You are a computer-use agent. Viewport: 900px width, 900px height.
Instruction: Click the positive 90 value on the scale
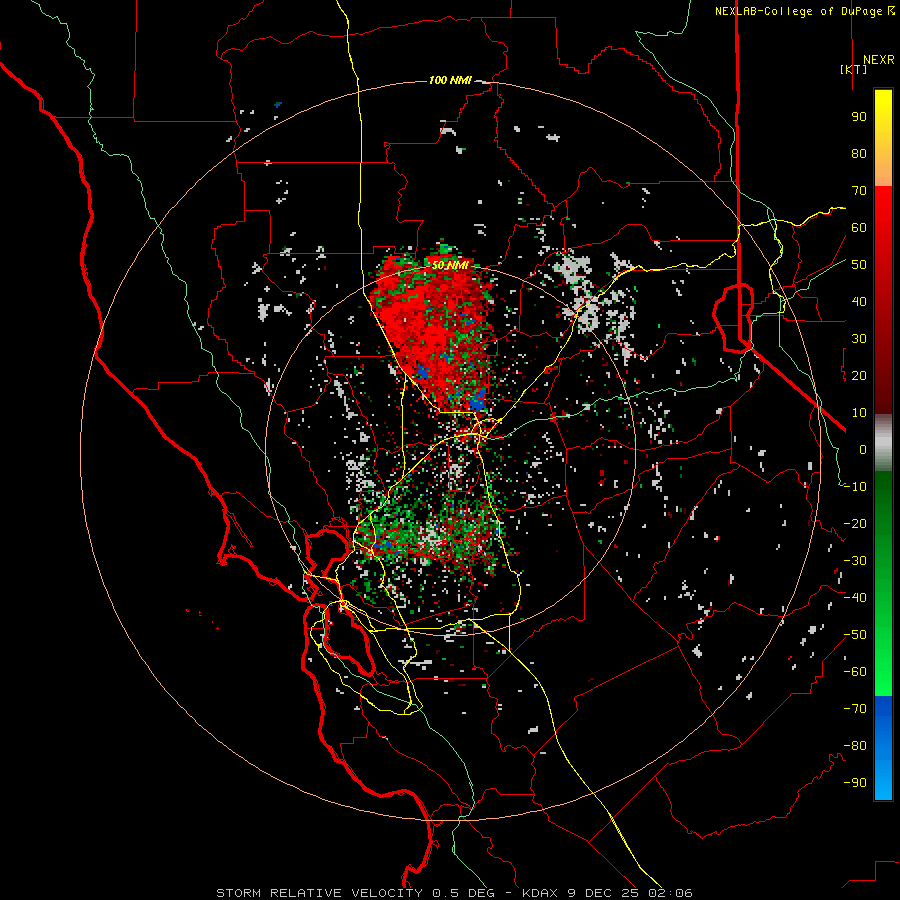point(859,117)
